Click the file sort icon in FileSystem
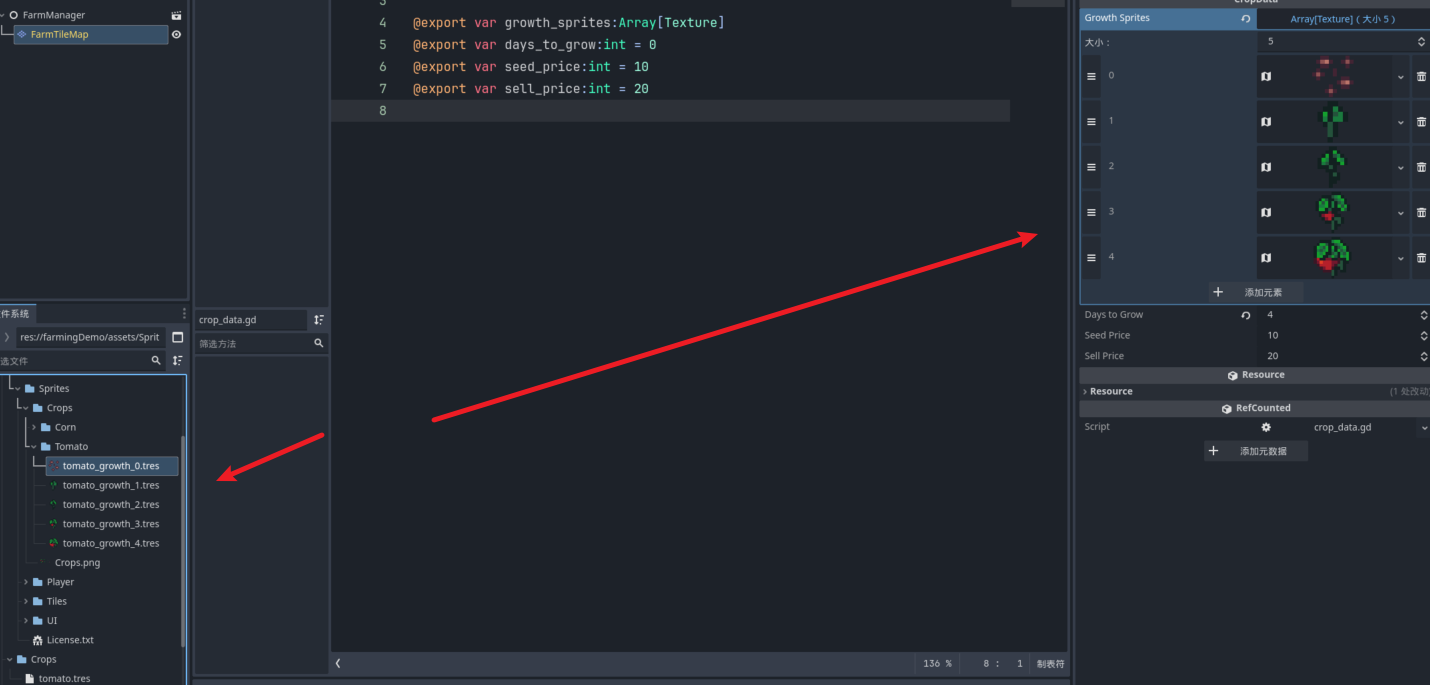Screen dimensions: 1430x685 177,360
